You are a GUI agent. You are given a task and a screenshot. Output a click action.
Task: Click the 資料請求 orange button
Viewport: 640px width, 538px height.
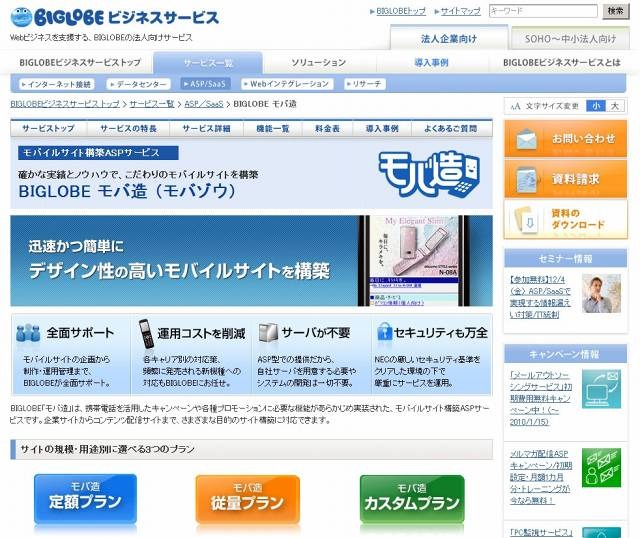566,179
